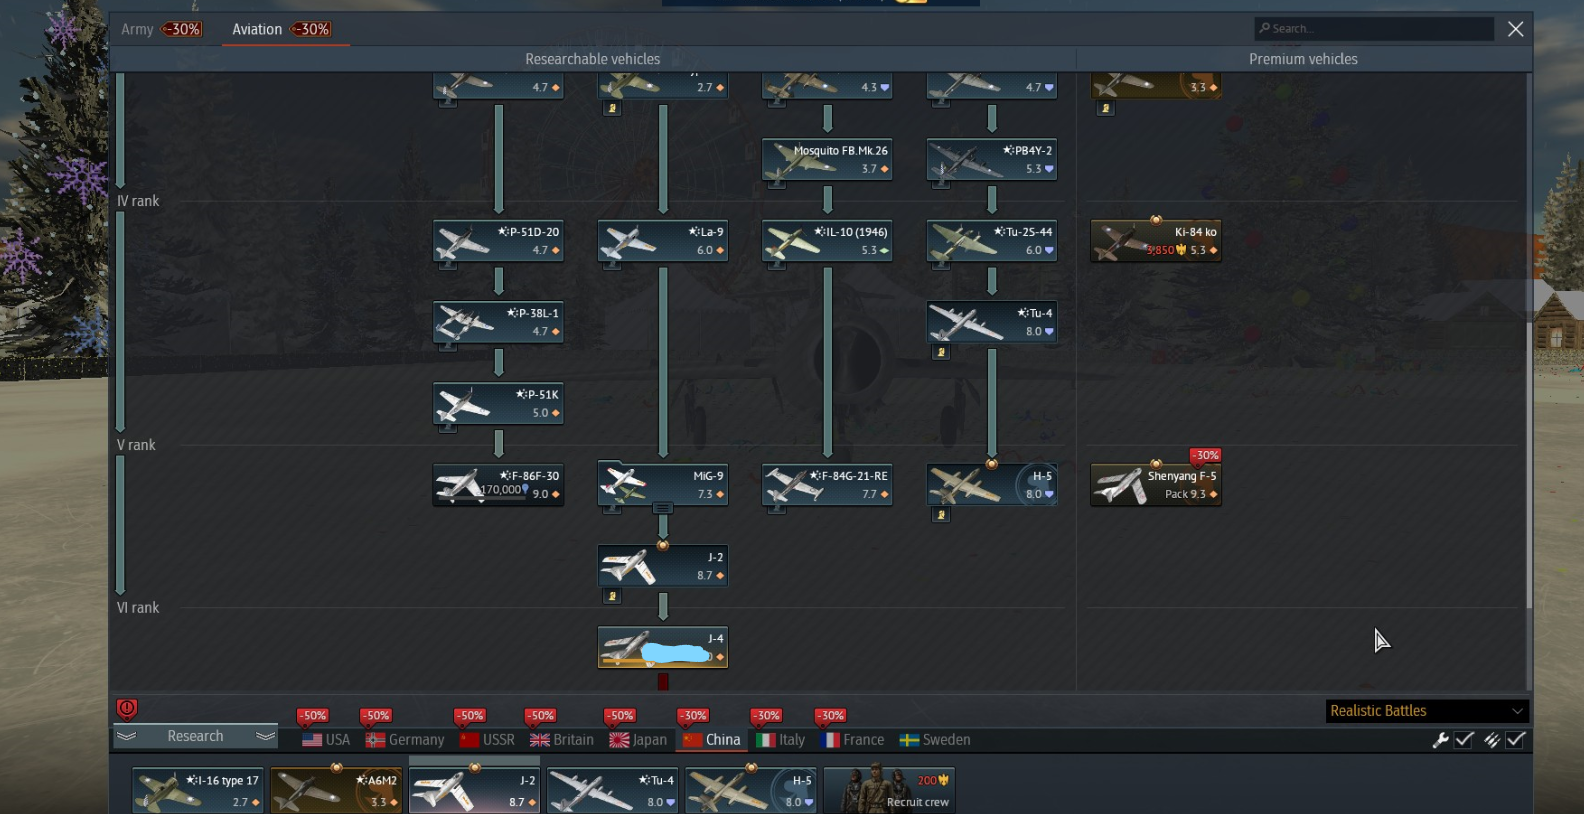Image resolution: width=1584 pixels, height=814 pixels.
Task: Open the wrench settings icon
Action: (1440, 740)
